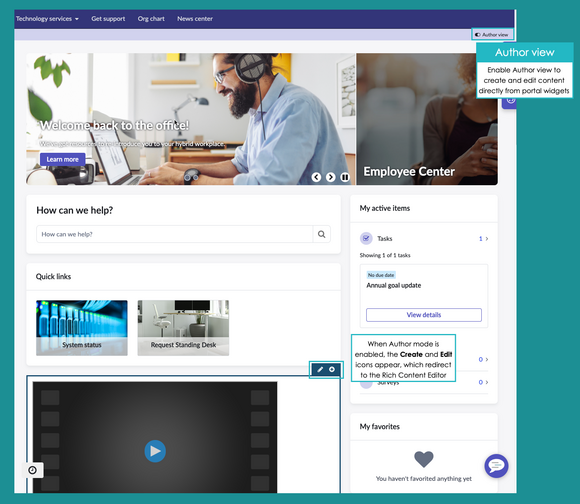Open the chat bubble widget
Screen dimensions: 580x504
pos(496,466)
